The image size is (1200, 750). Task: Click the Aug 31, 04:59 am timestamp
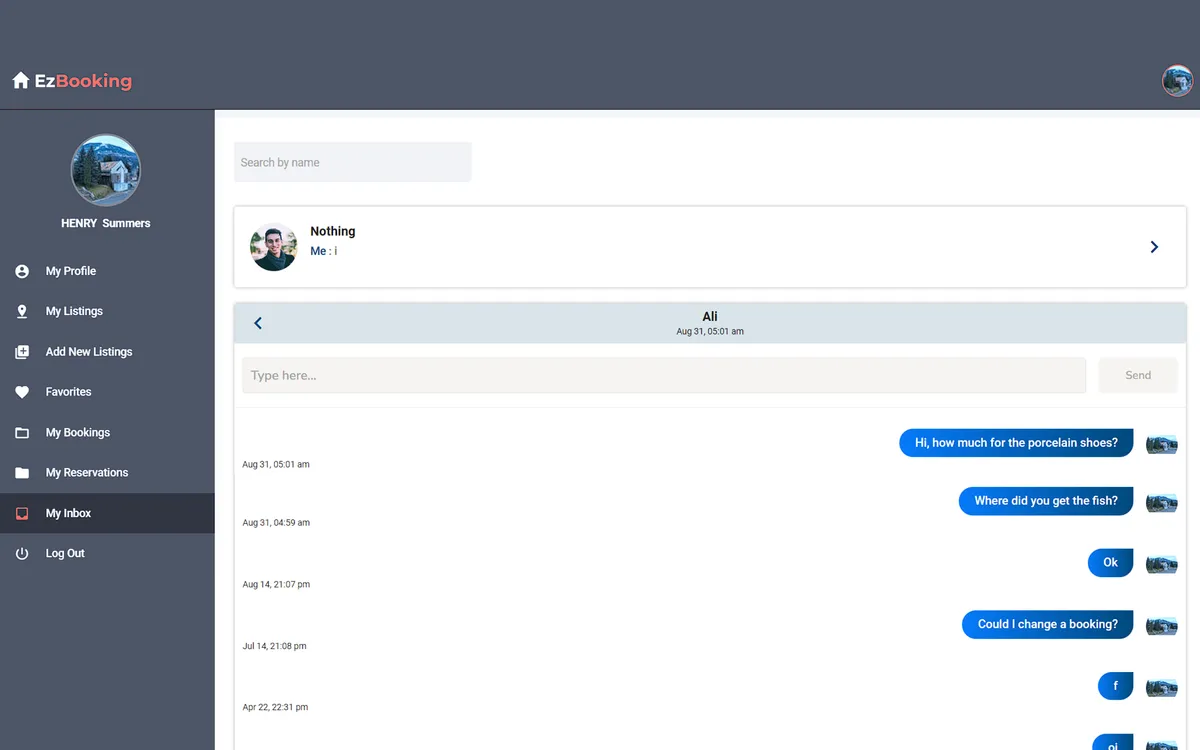tap(276, 523)
